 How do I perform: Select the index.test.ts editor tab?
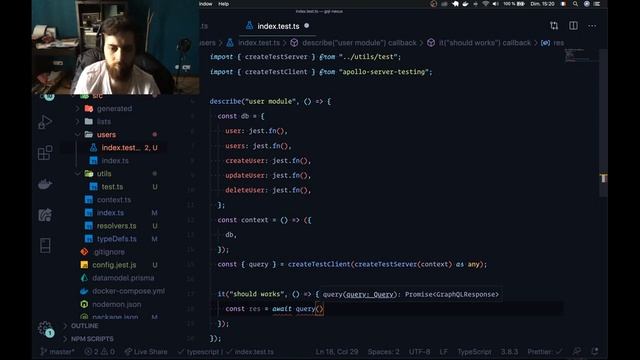[278, 26]
